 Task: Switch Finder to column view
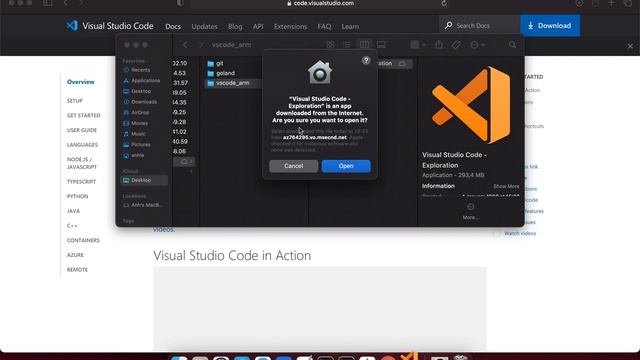[x=364, y=45]
